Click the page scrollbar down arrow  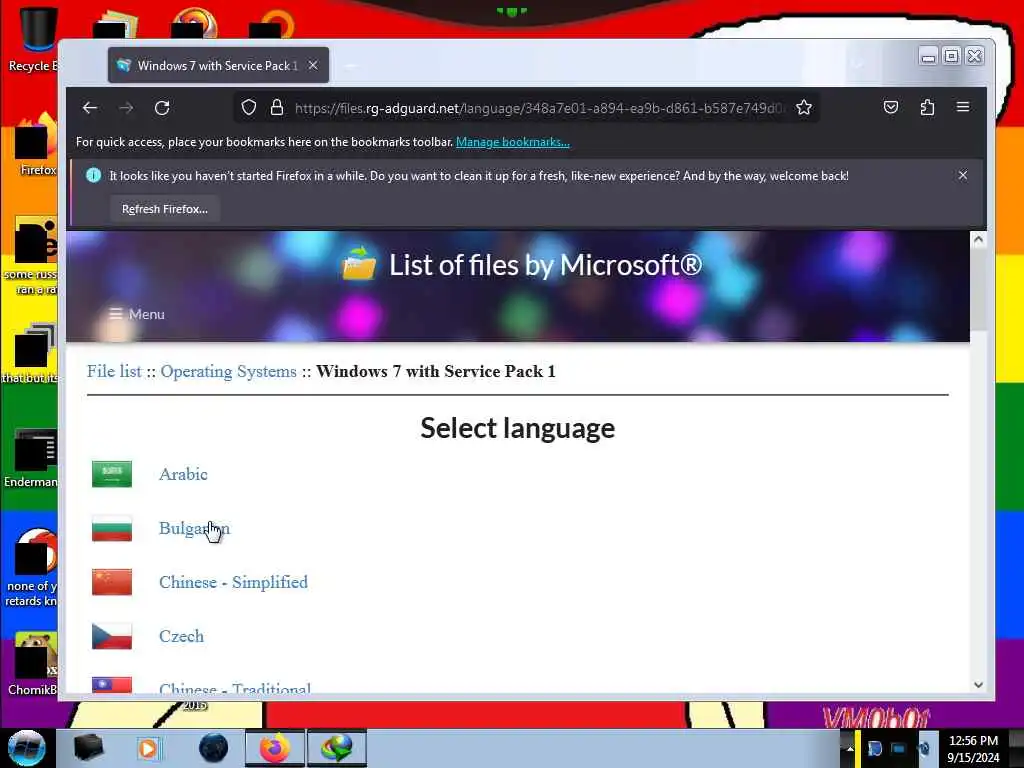(978, 685)
